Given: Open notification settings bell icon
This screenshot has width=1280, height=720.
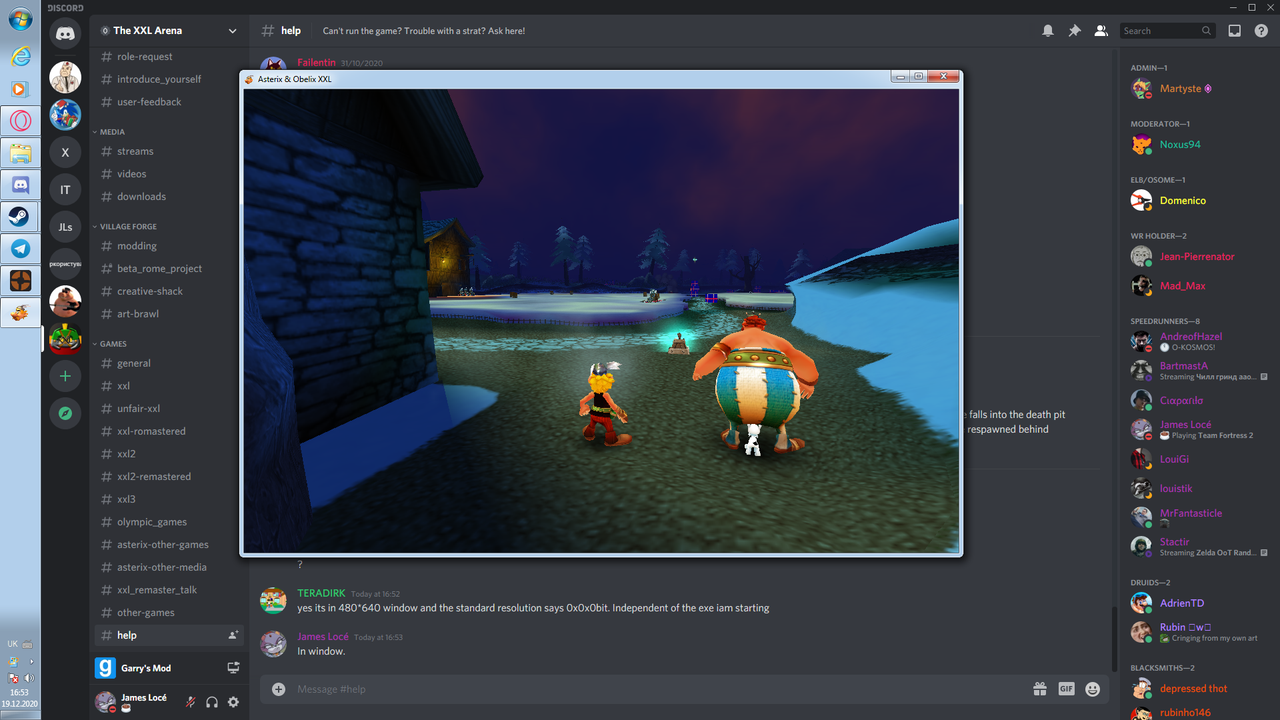Looking at the screenshot, I should click(x=1048, y=31).
